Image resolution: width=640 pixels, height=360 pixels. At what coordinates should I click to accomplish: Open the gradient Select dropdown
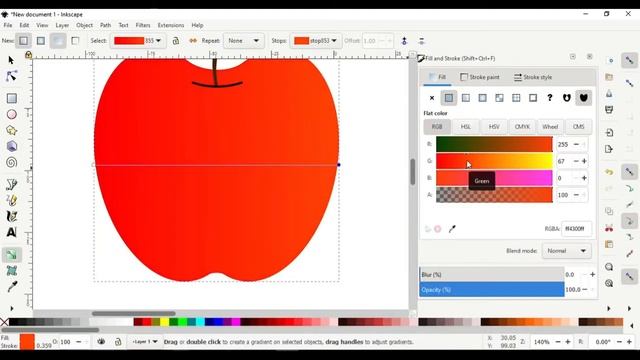click(x=138, y=41)
